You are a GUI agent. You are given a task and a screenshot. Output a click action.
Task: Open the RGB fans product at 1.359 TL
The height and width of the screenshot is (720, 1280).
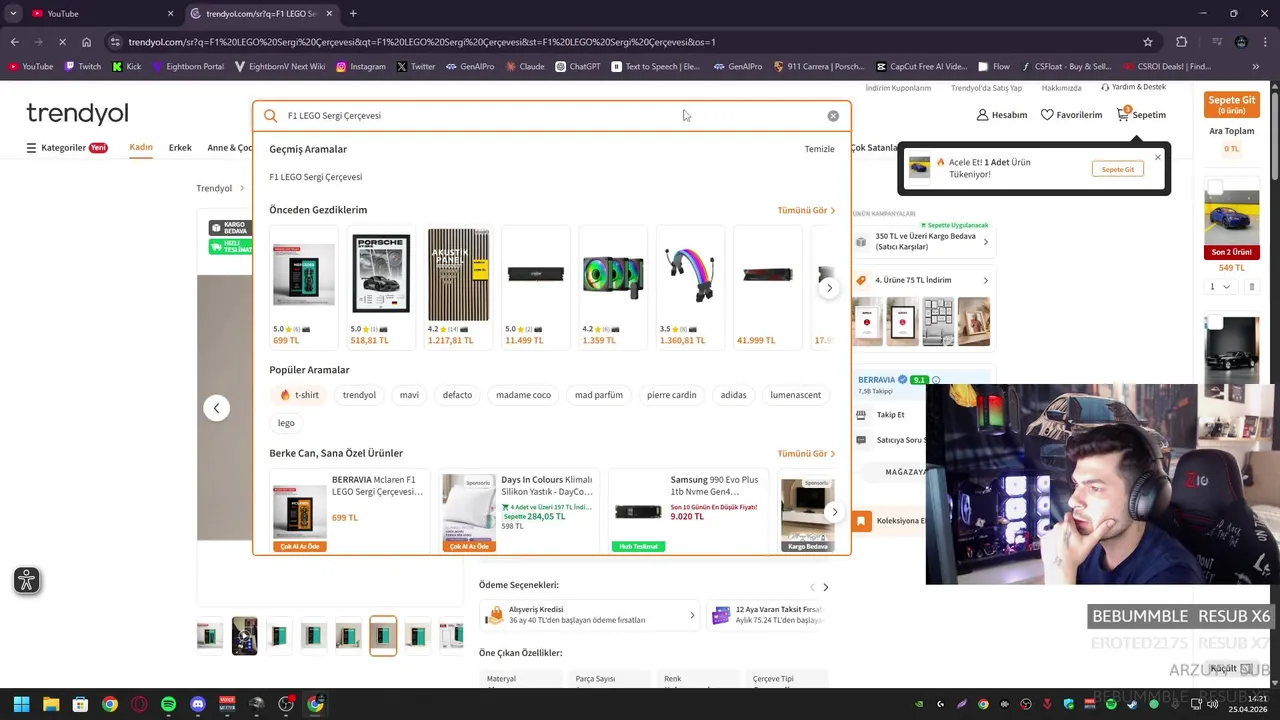613,287
